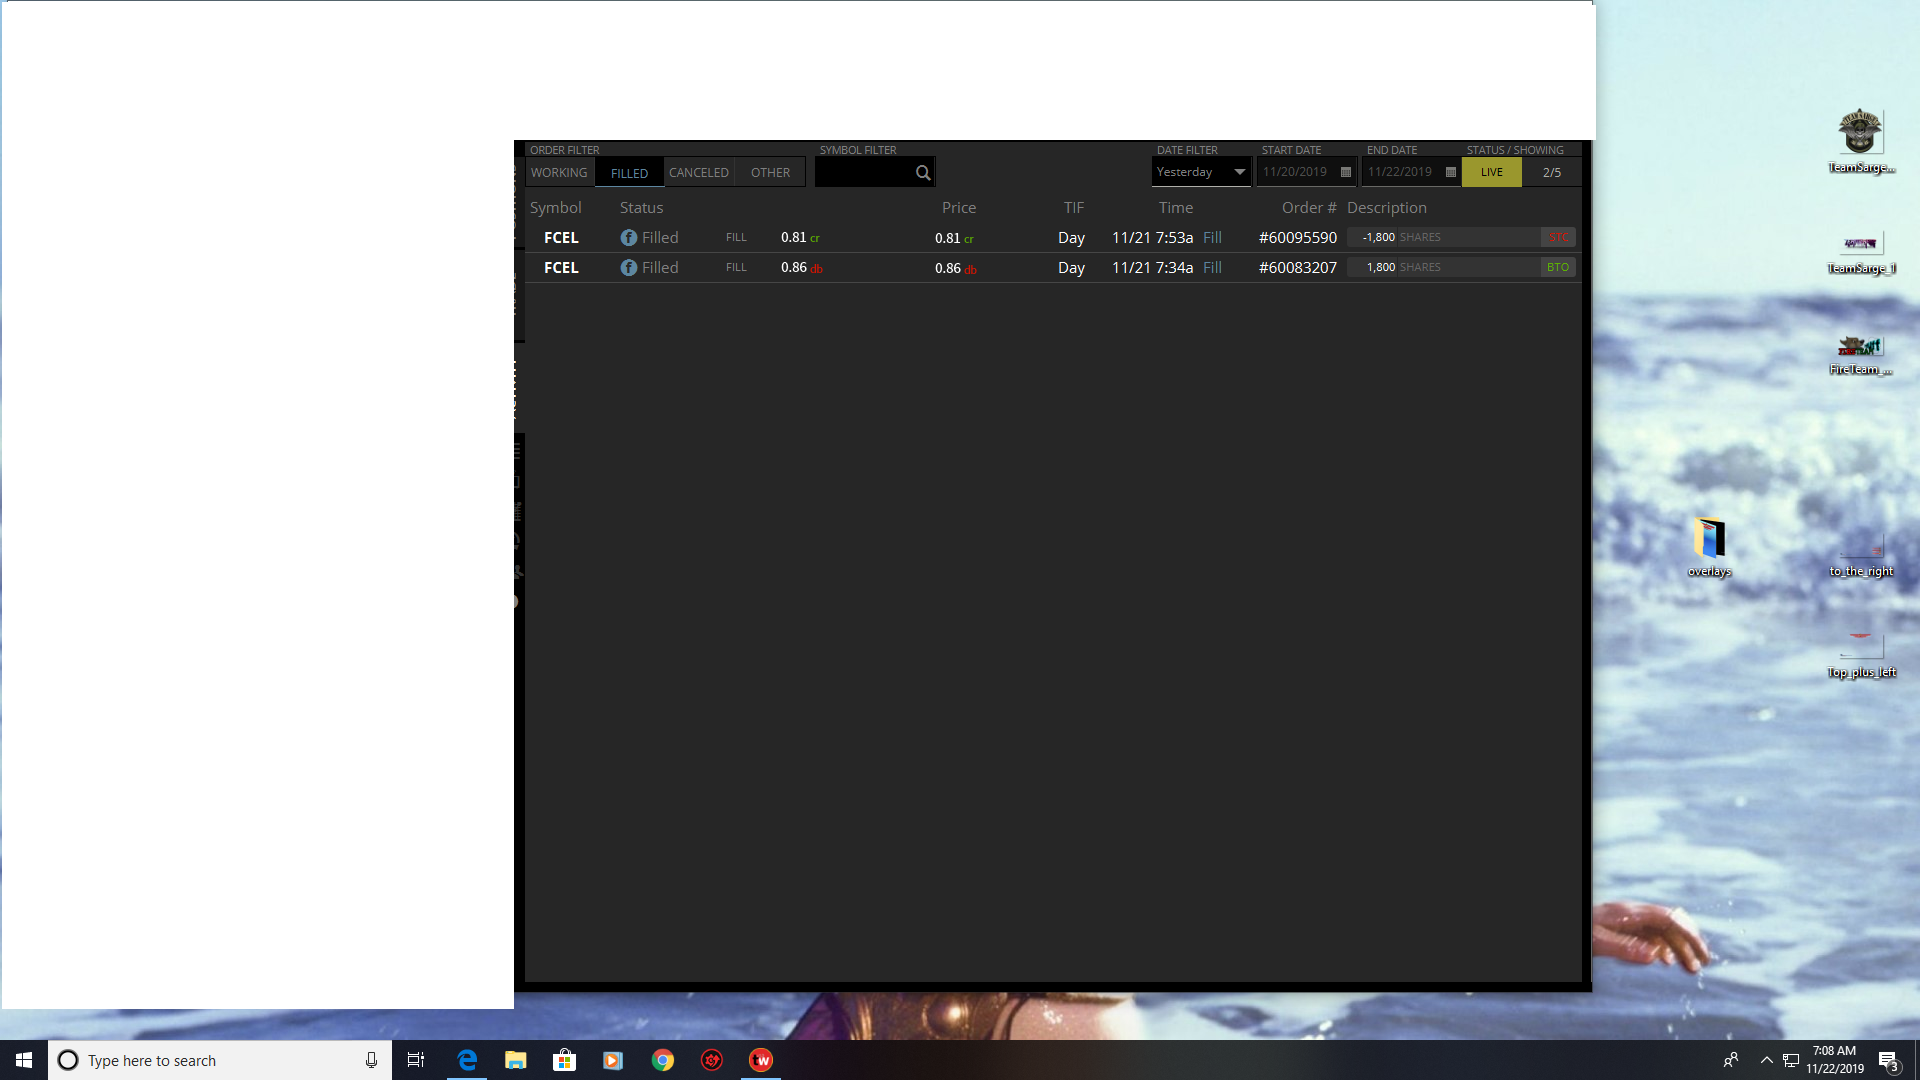Click the Fill link on the 7:53a order
Image resolution: width=1920 pixels, height=1080 pixels.
coord(1212,237)
